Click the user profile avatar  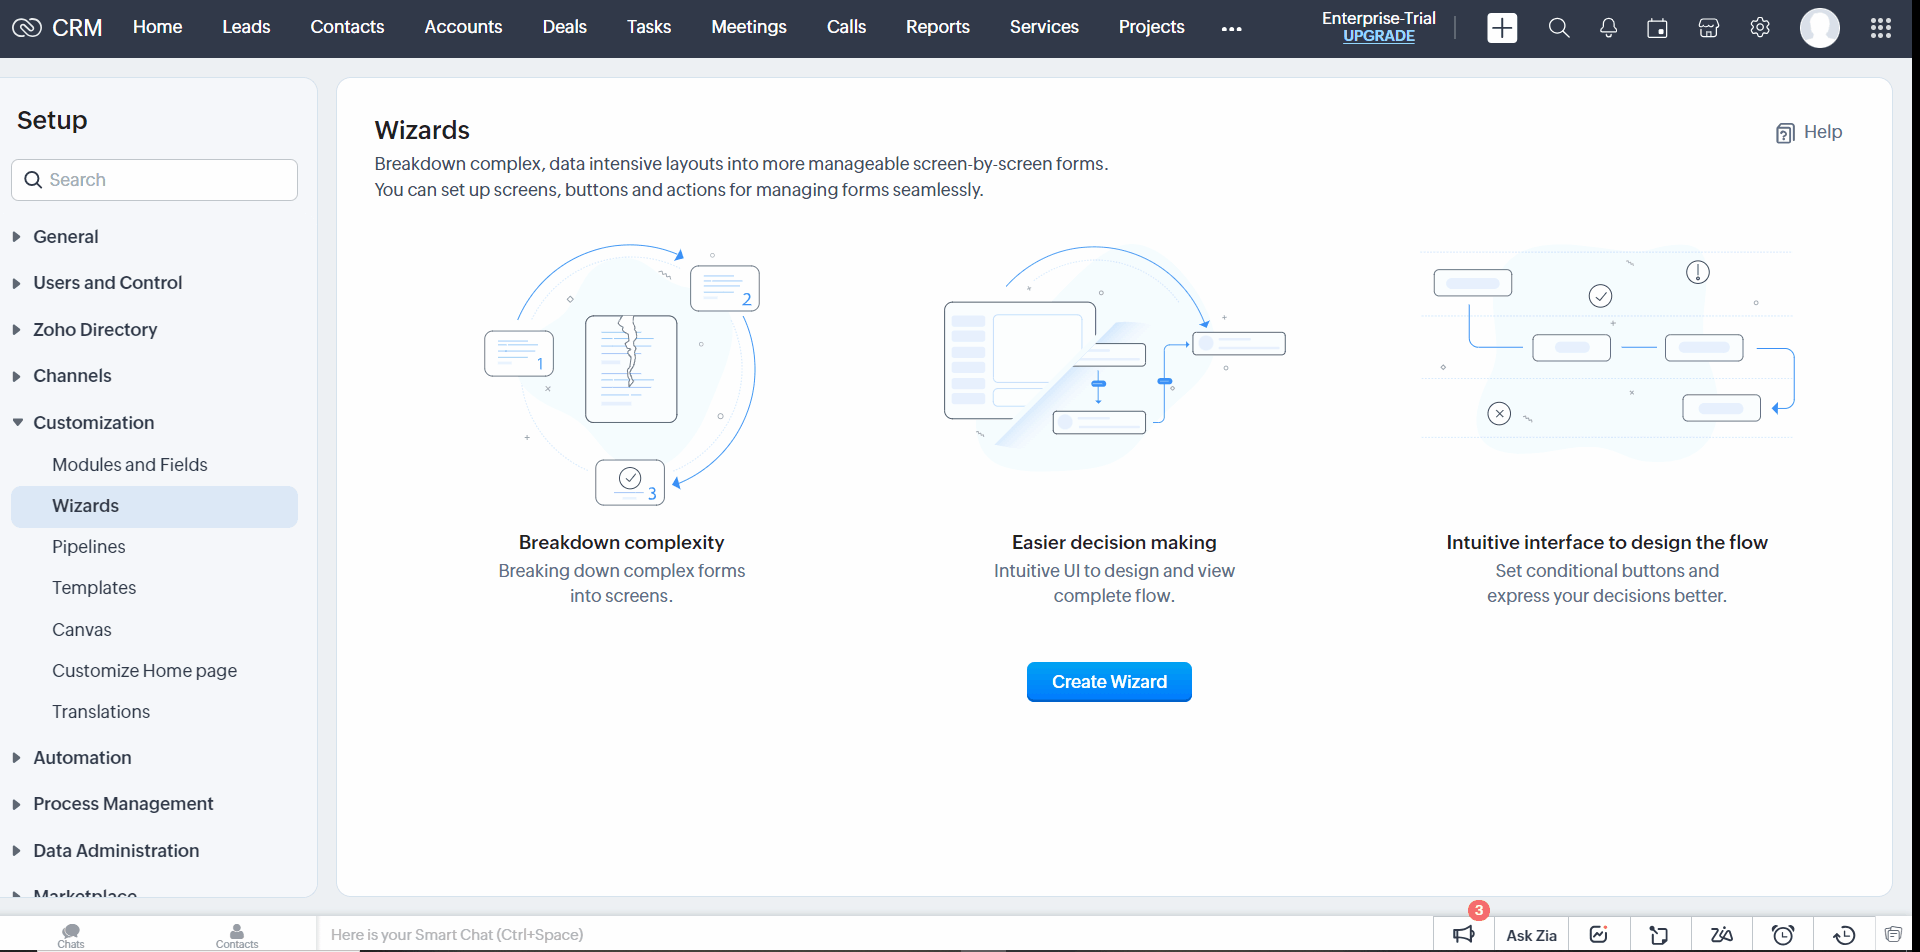(x=1819, y=28)
